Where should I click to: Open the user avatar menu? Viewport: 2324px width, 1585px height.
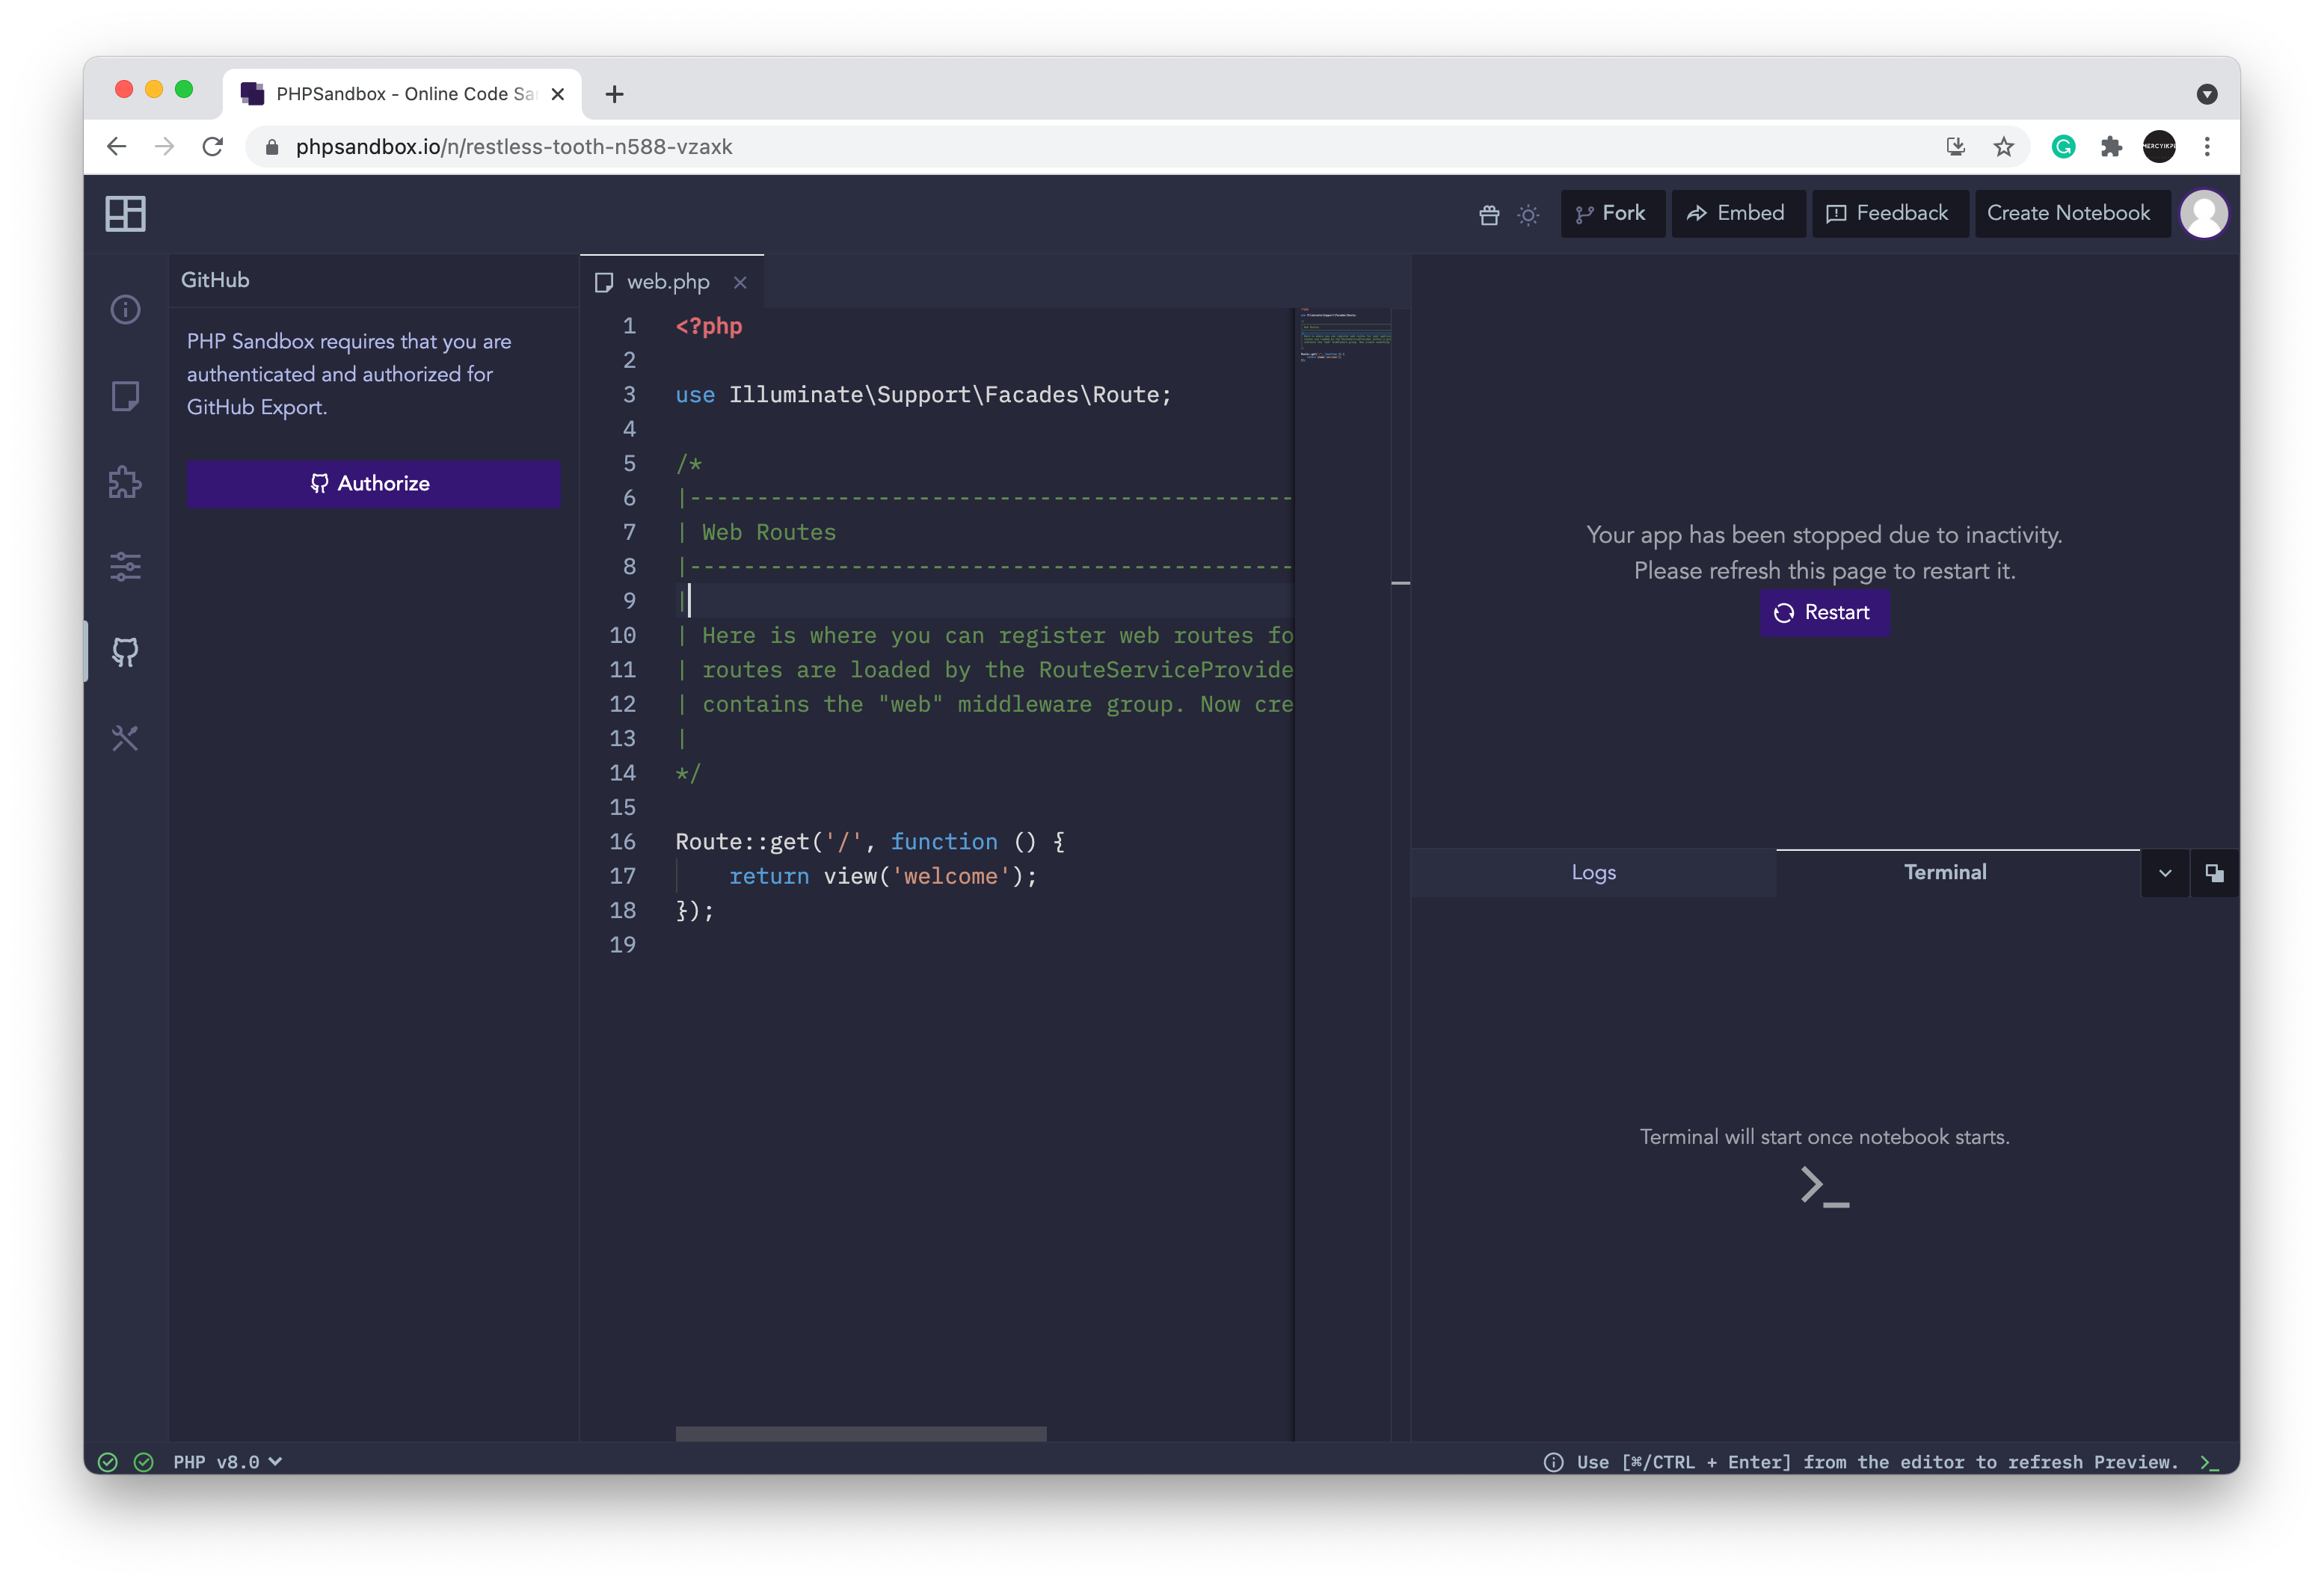point(2204,213)
